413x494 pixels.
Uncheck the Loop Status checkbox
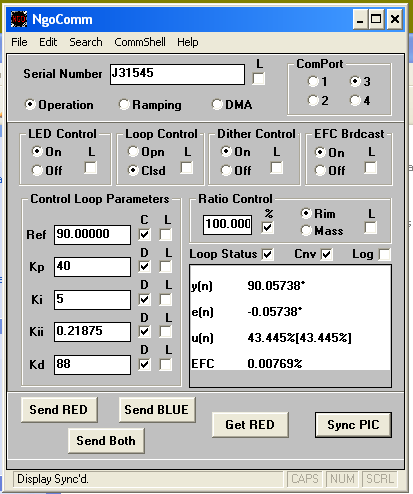pos(267,255)
